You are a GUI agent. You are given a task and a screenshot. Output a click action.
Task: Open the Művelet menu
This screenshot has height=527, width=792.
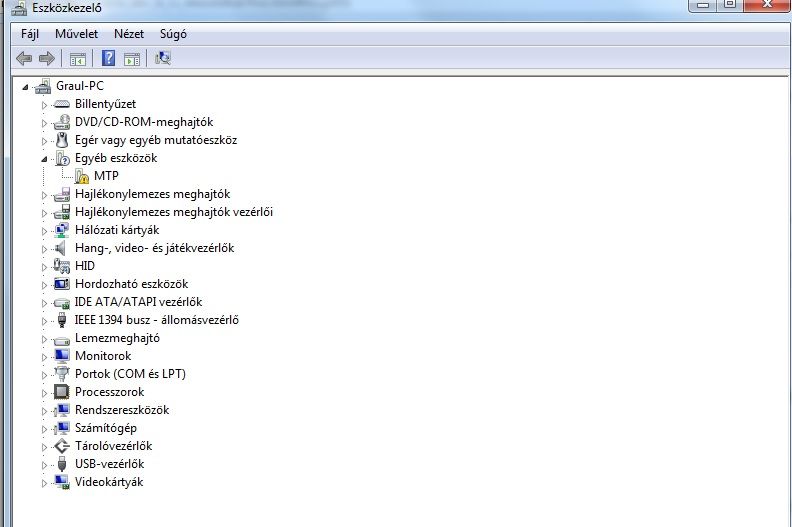[x=76, y=34]
